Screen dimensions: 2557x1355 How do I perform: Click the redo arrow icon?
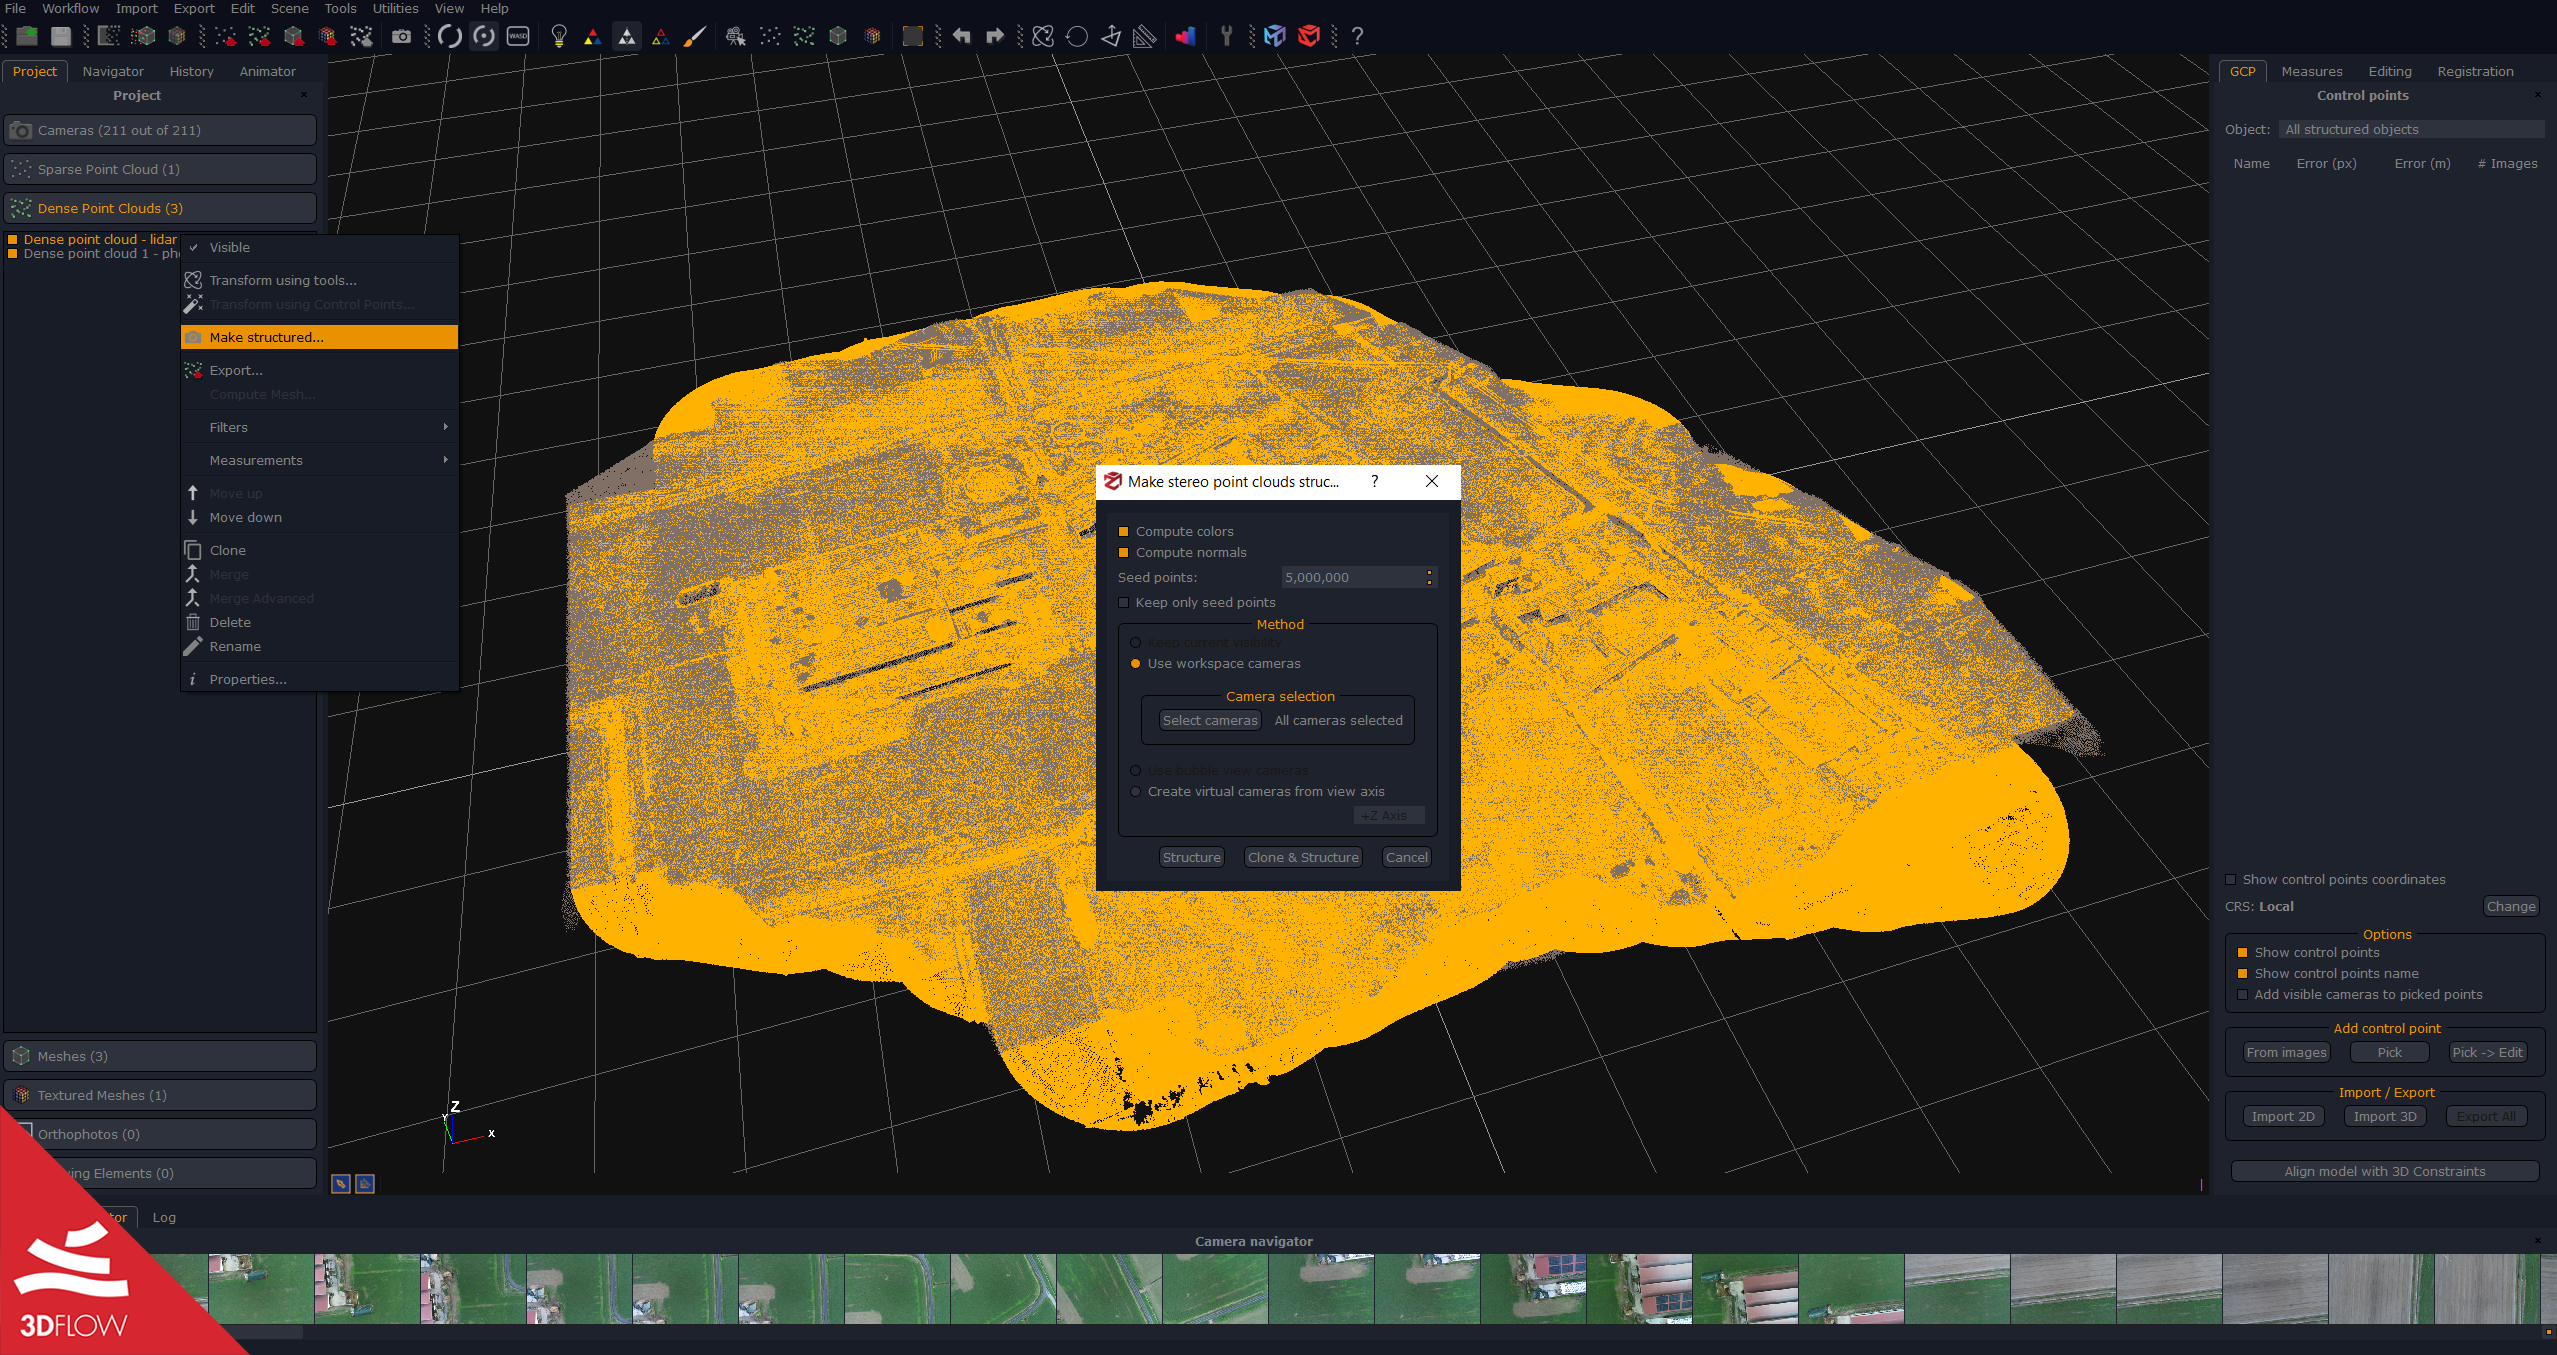tap(995, 36)
